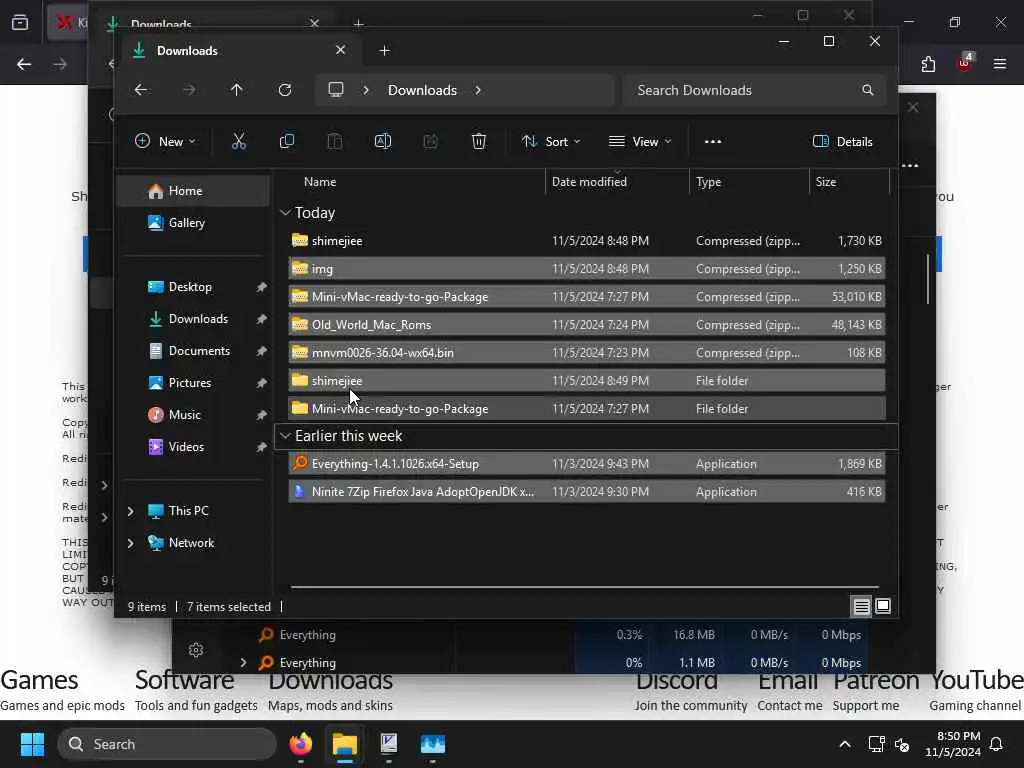Open Task Manager graph icon on taskbar
The height and width of the screenshot is (768, 1024).
432,744
